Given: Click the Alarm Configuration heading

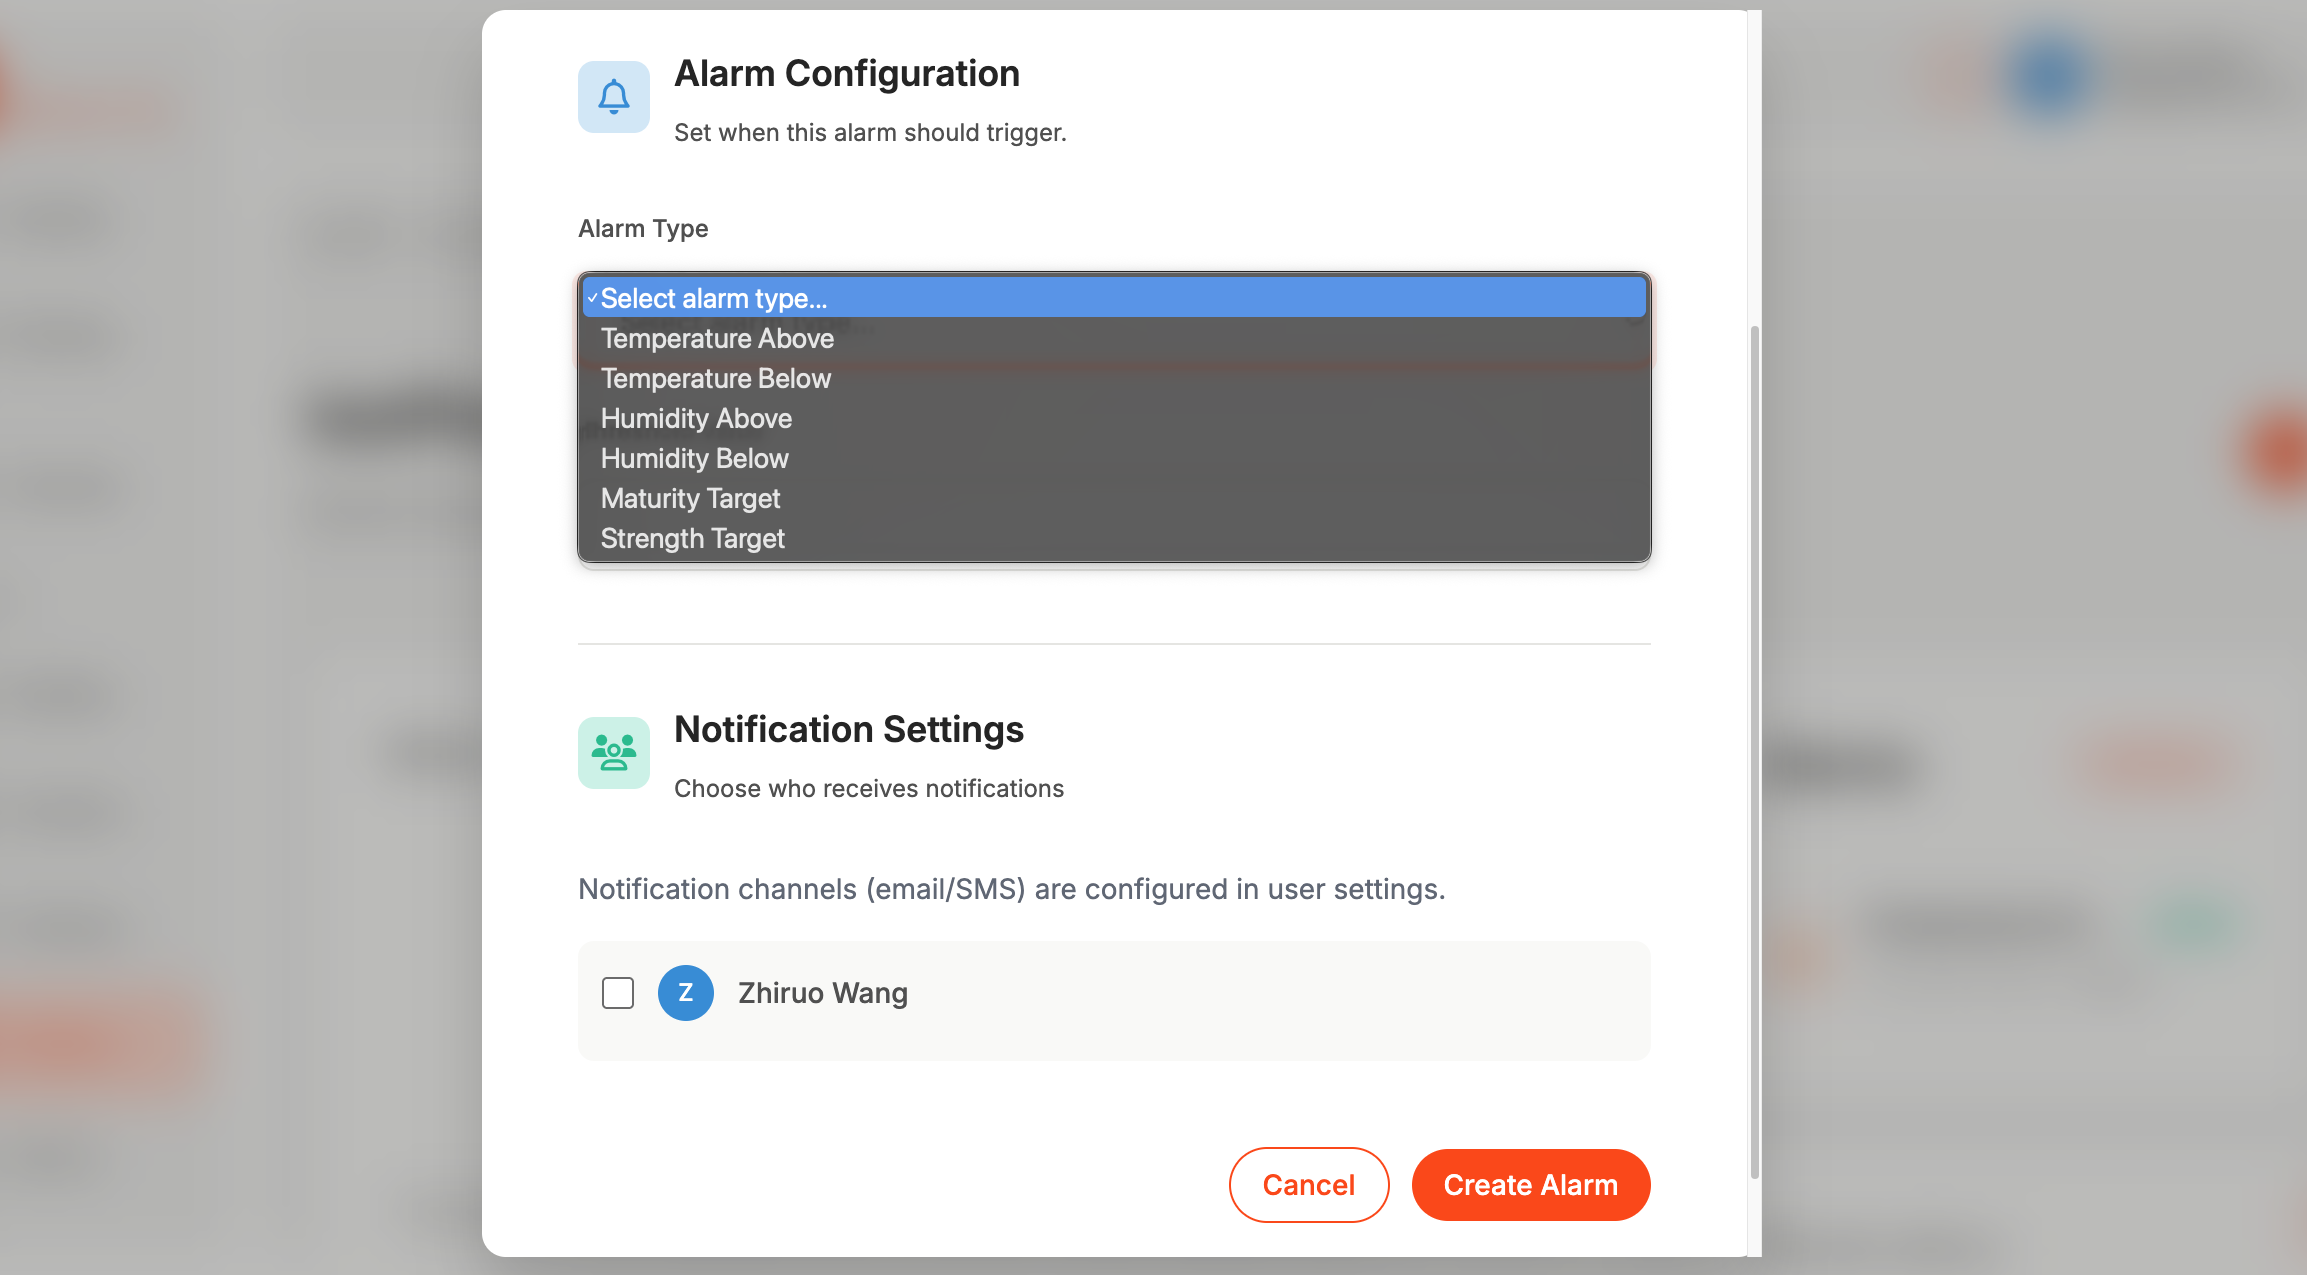Looking at the screenshot, I should click(846, 74).
